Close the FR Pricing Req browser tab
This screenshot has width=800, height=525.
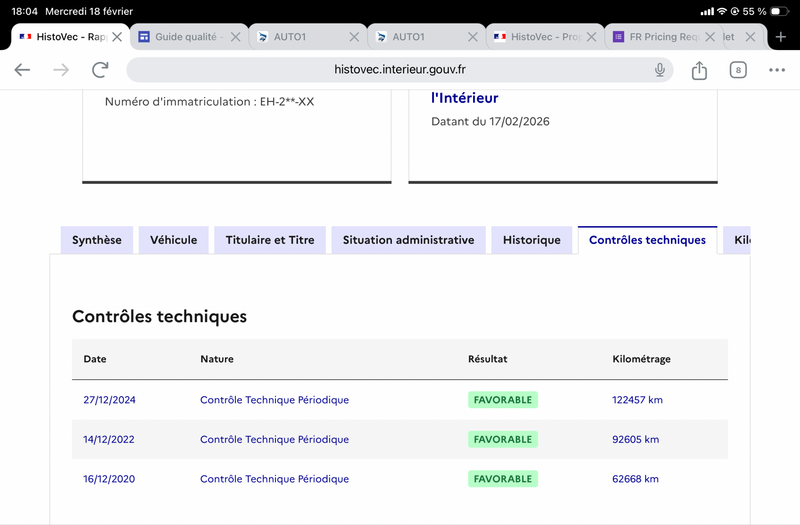point(711,37)
